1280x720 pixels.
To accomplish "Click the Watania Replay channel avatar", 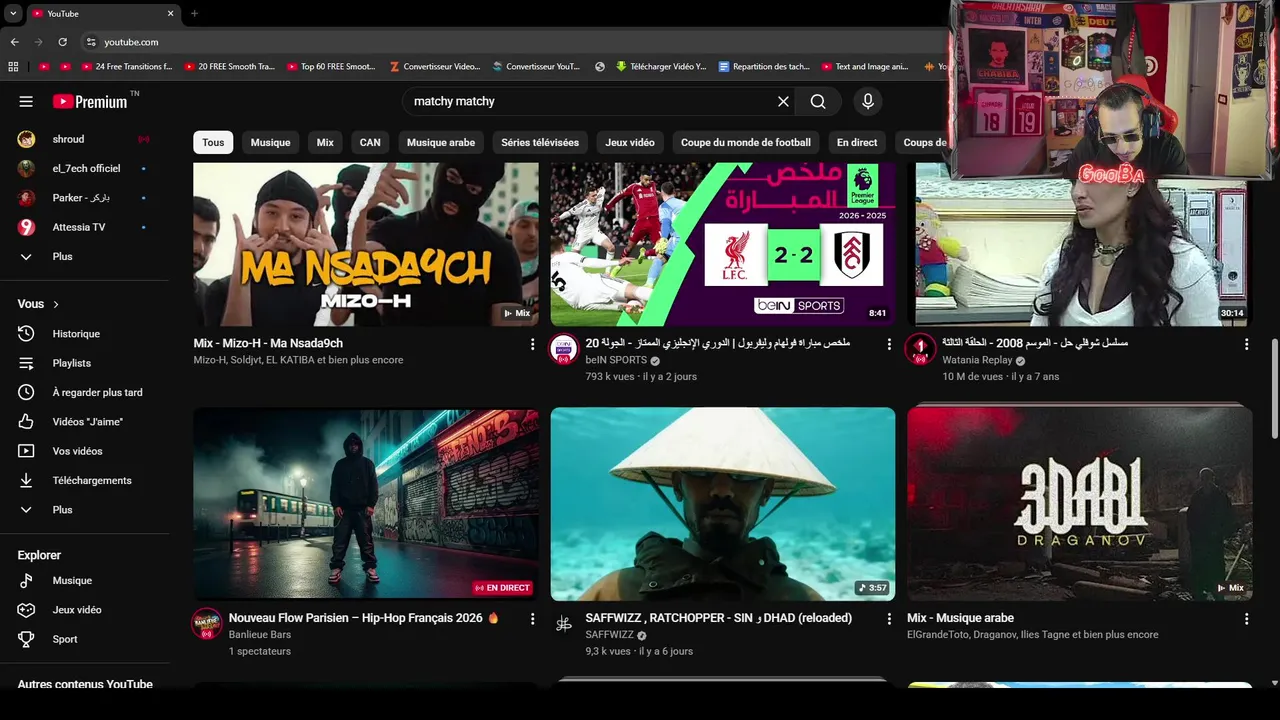I will [x=920, y=349].
